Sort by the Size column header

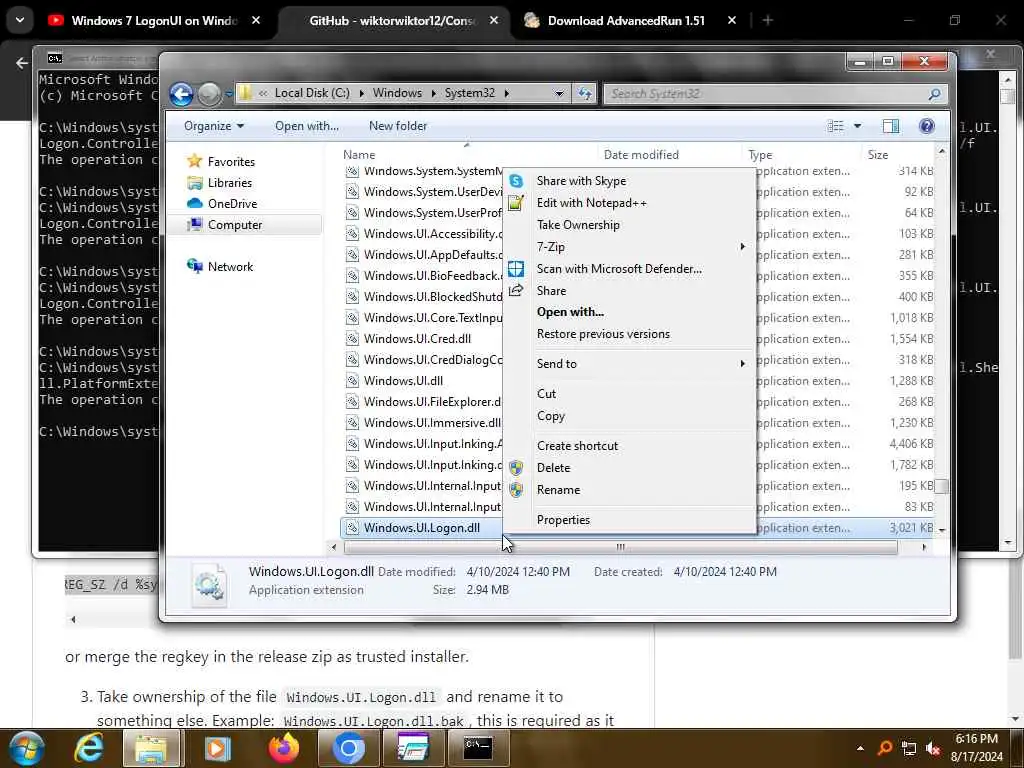[878, 155]
